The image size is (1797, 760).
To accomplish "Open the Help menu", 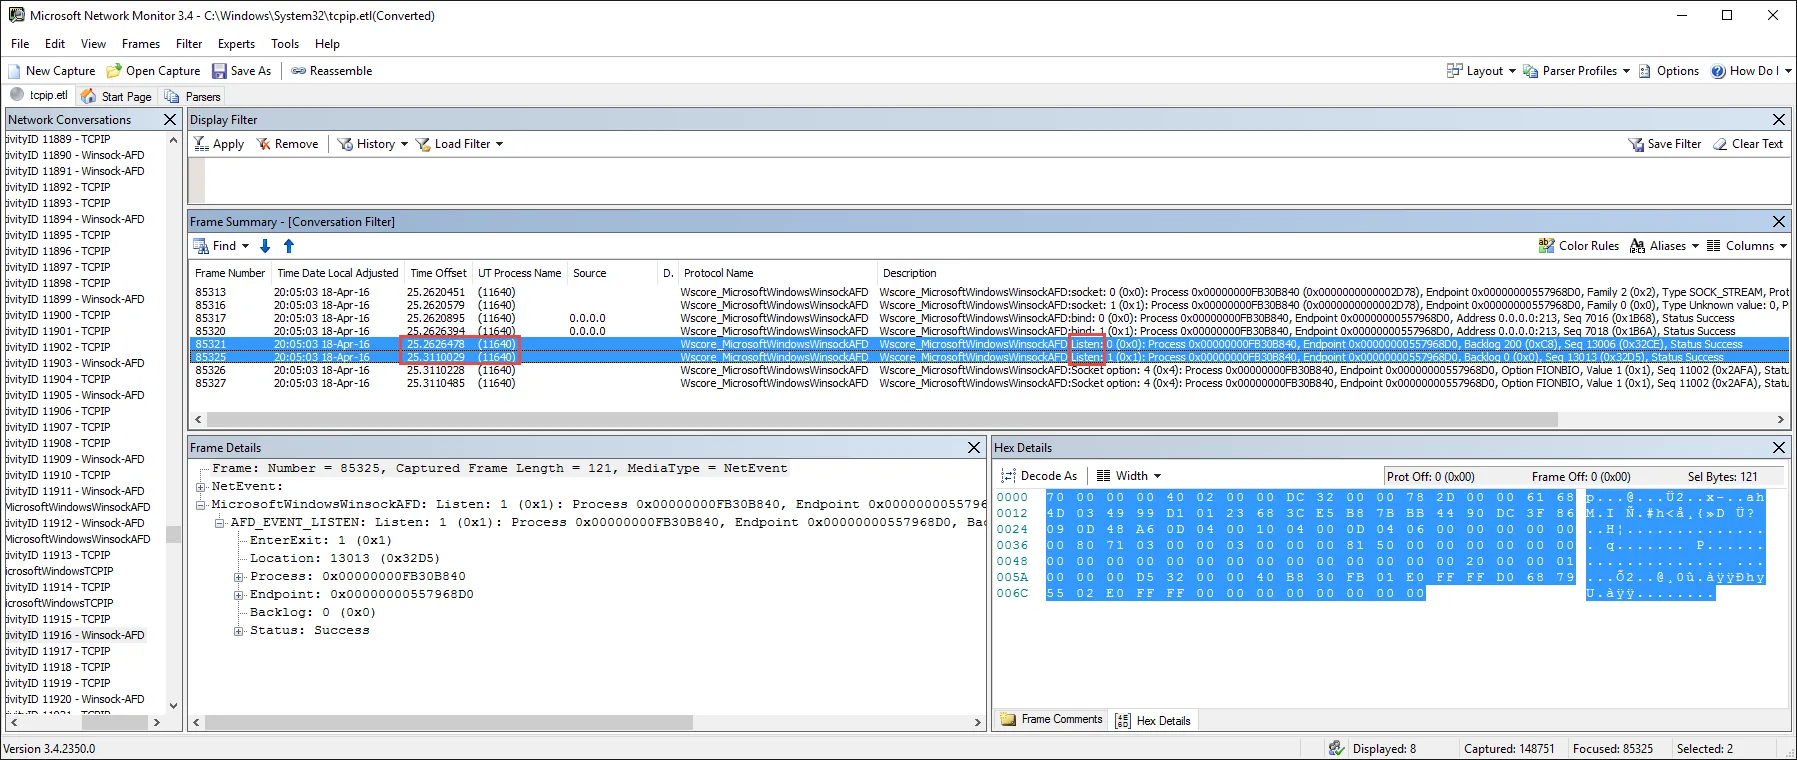I will [x=327, y=44].
